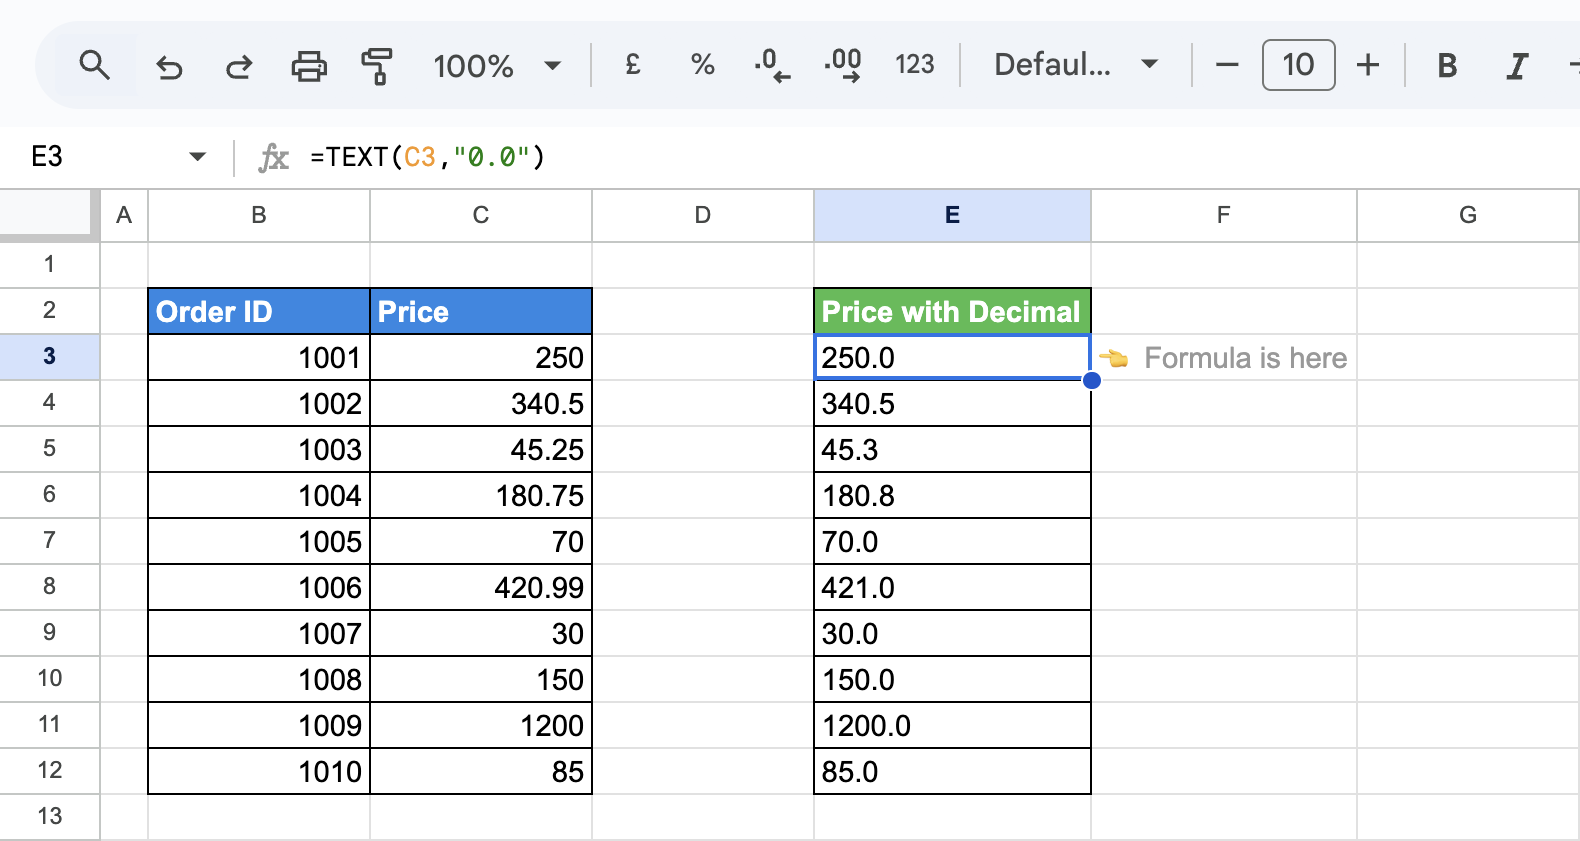
Task: Decrease decimal places
Action: click(x=772, y=66)
